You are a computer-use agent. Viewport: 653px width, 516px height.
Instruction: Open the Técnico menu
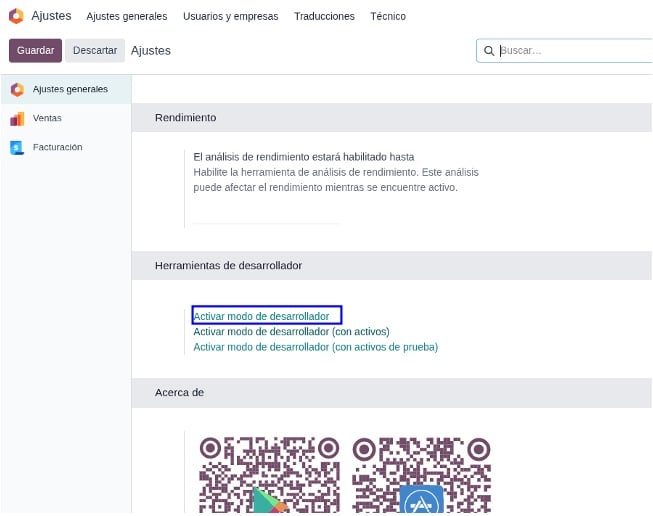coord(388,16)
